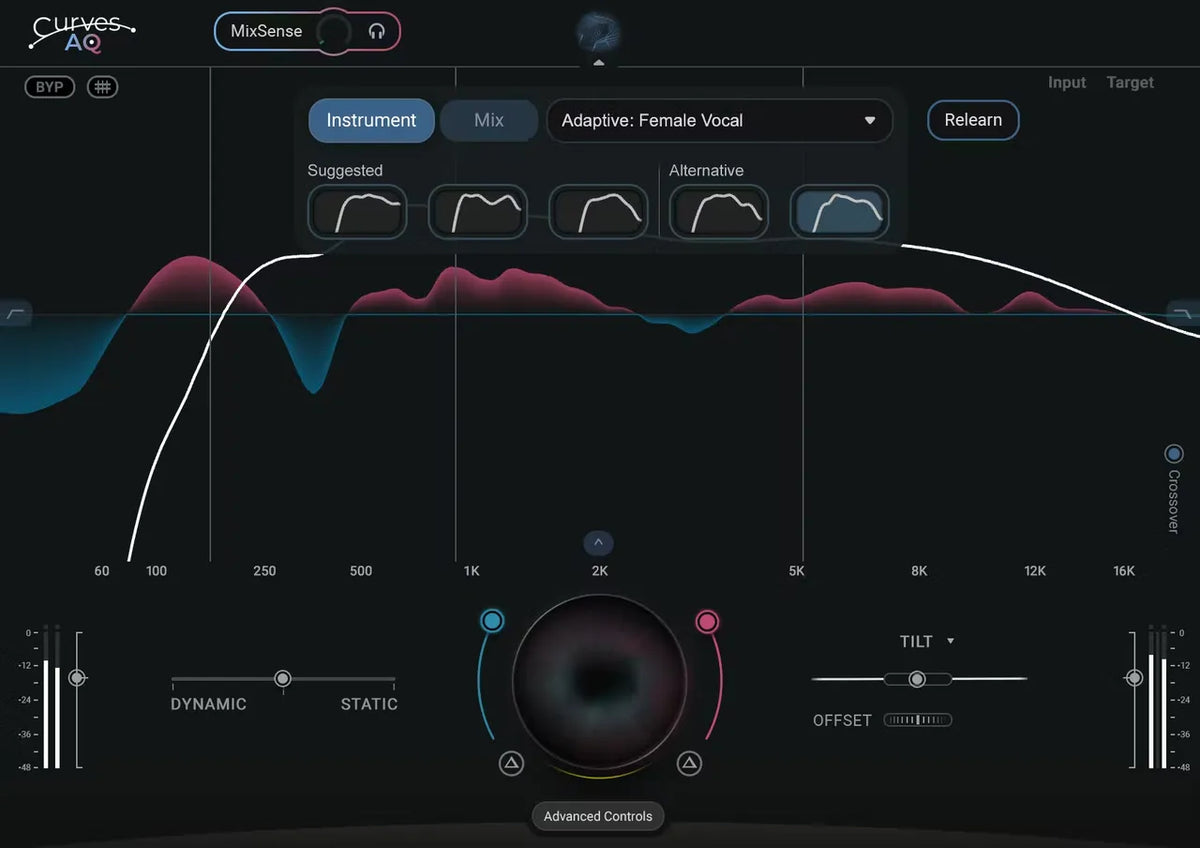Select the high-cut filter icon on right edge
The width and height of the screenshot is (1200, 848).
coord(1182,314)
